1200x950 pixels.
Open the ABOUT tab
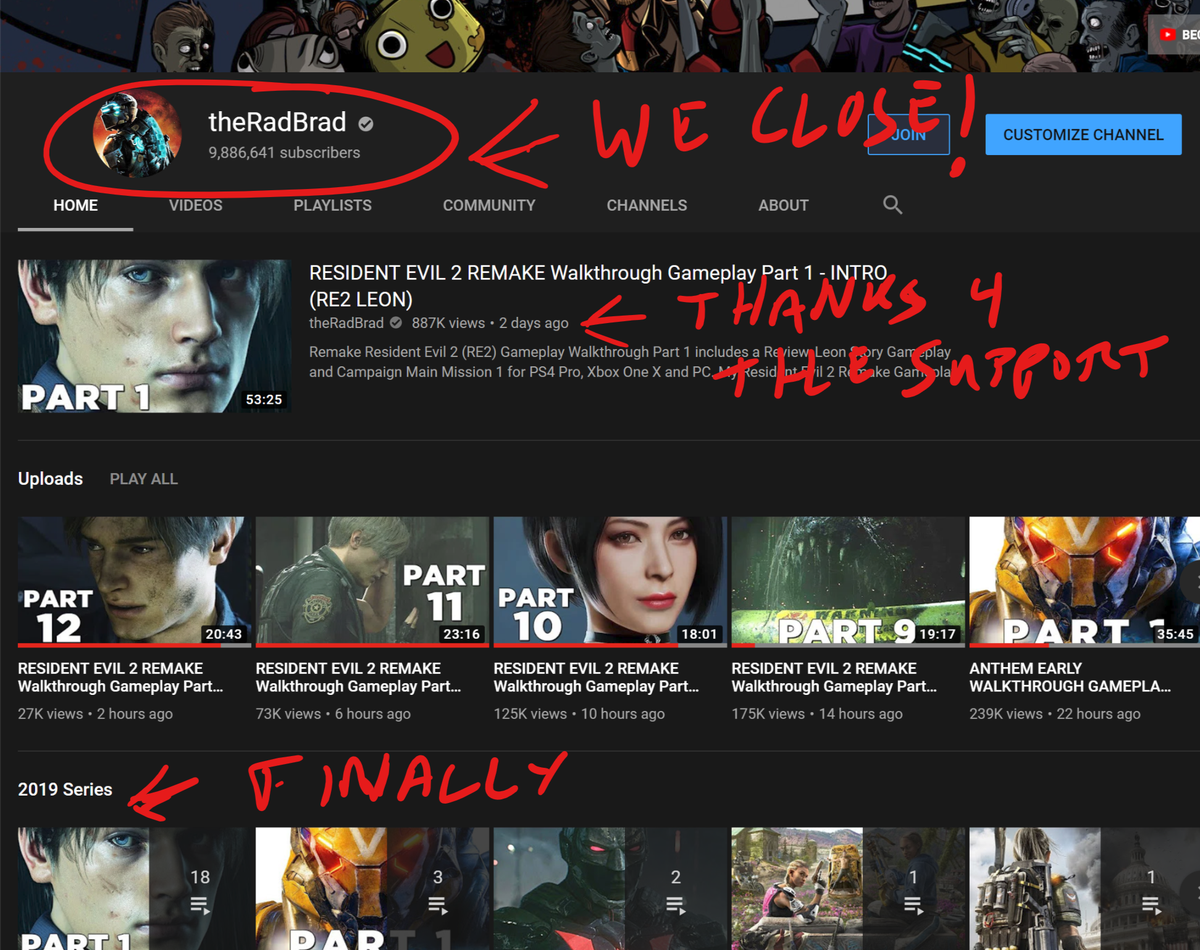coord(783,205)
